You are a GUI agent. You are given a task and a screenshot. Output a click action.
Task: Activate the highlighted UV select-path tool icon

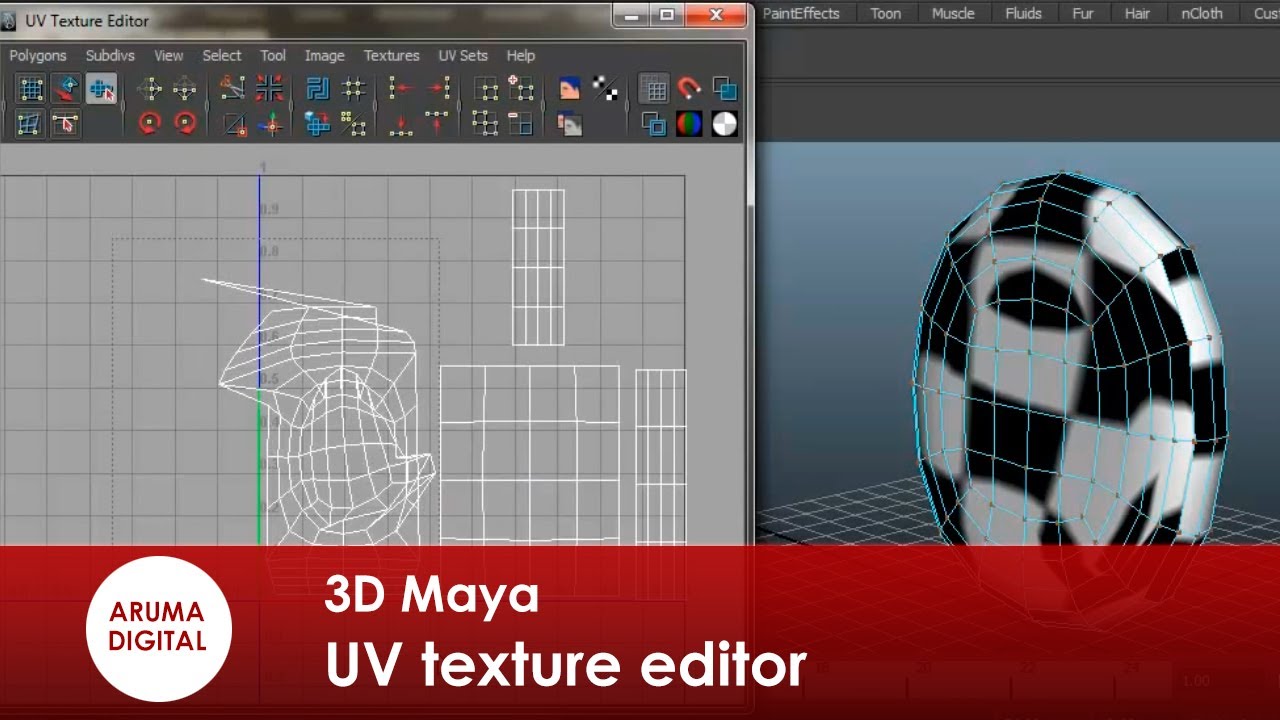tap(101, 89)
